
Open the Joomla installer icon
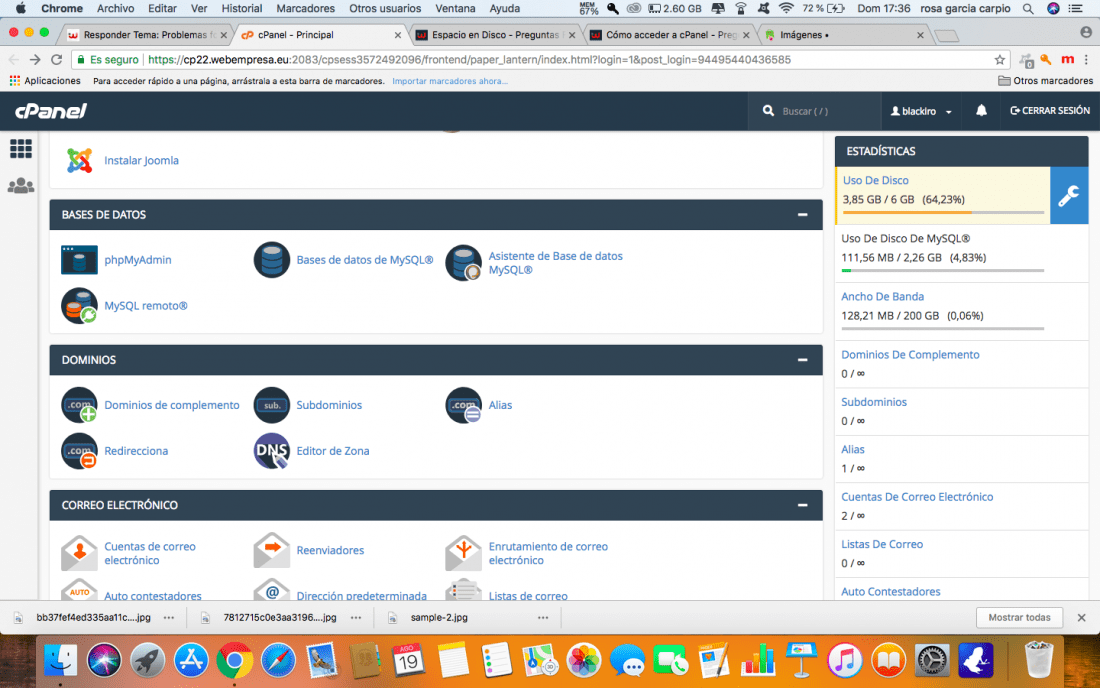click(x=79, y=161)
